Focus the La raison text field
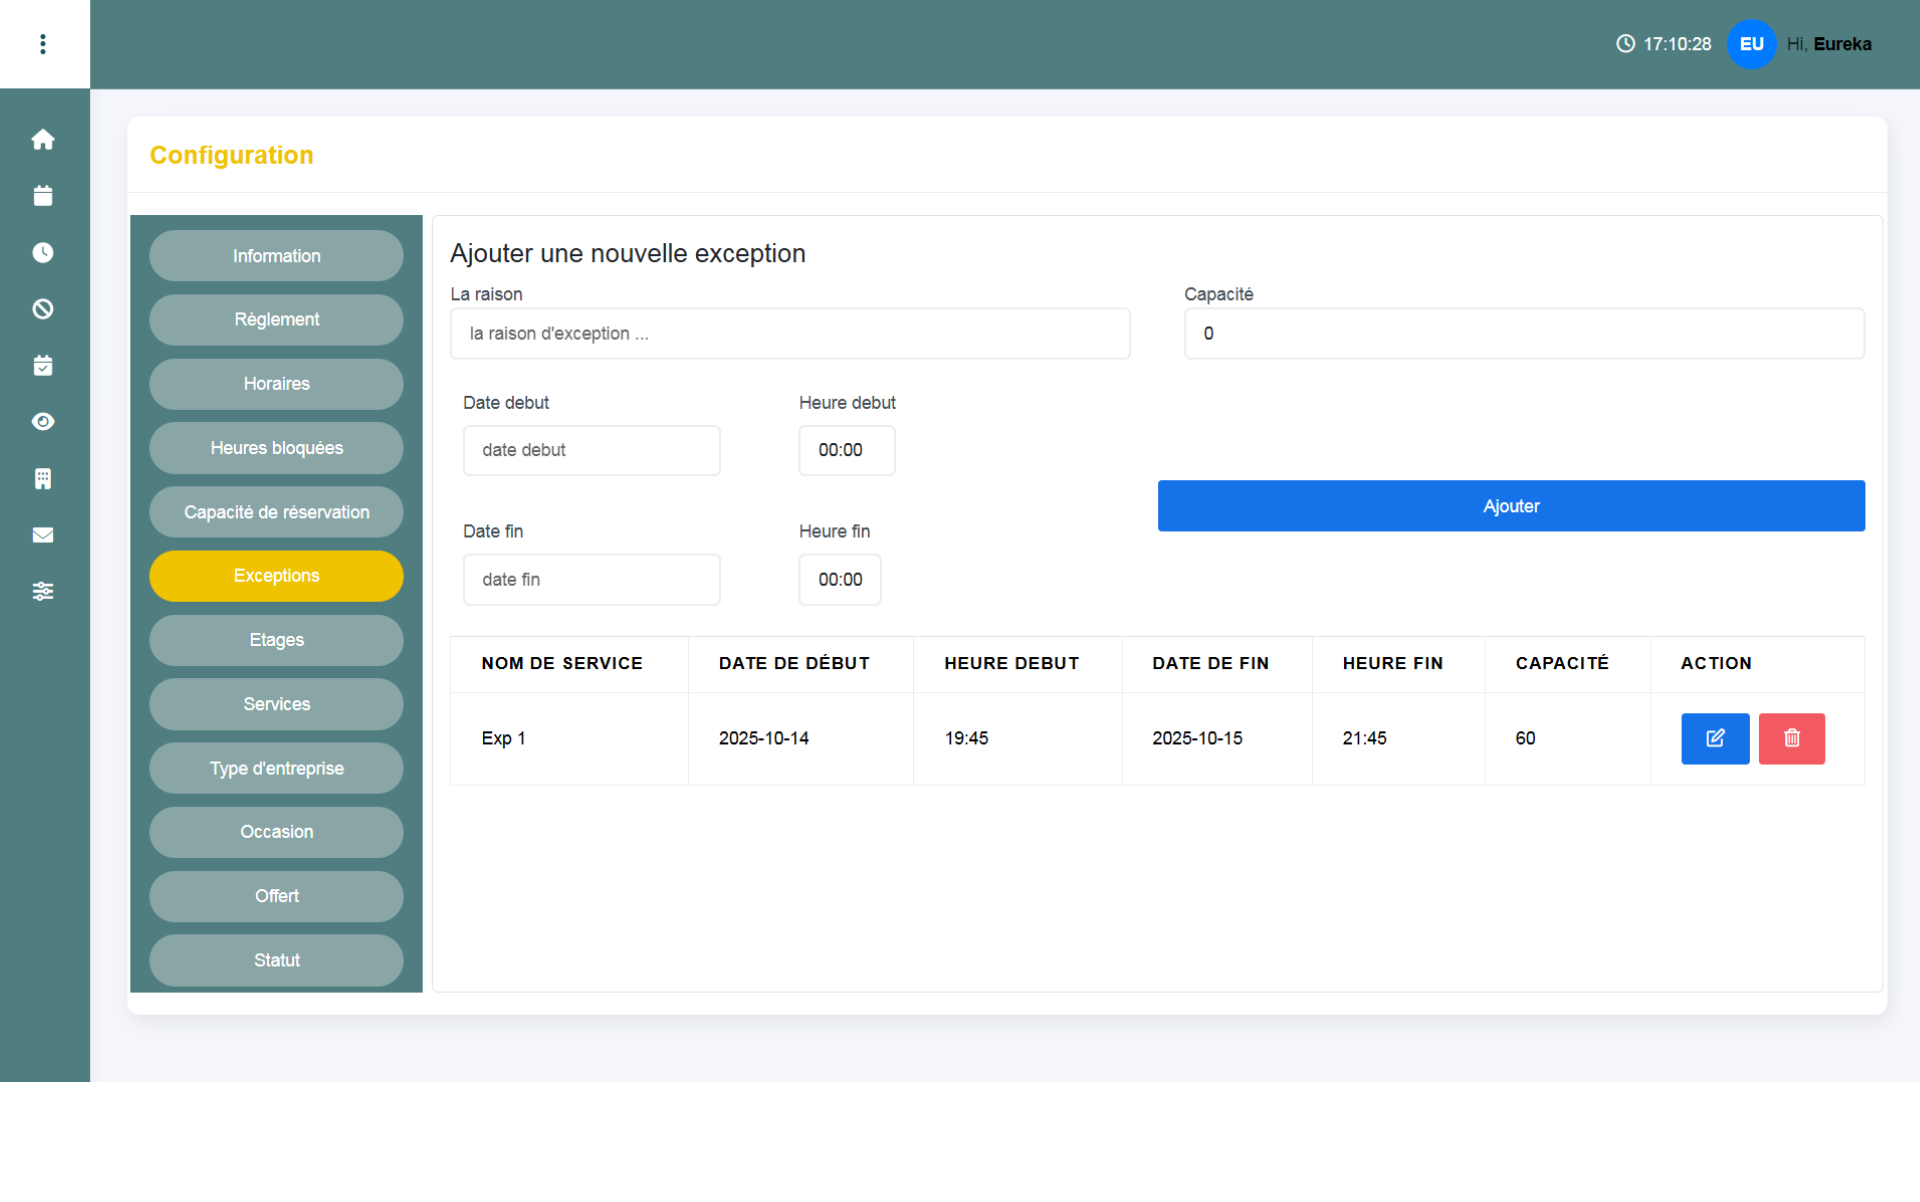1920x1202 pixels. (789, 334)
